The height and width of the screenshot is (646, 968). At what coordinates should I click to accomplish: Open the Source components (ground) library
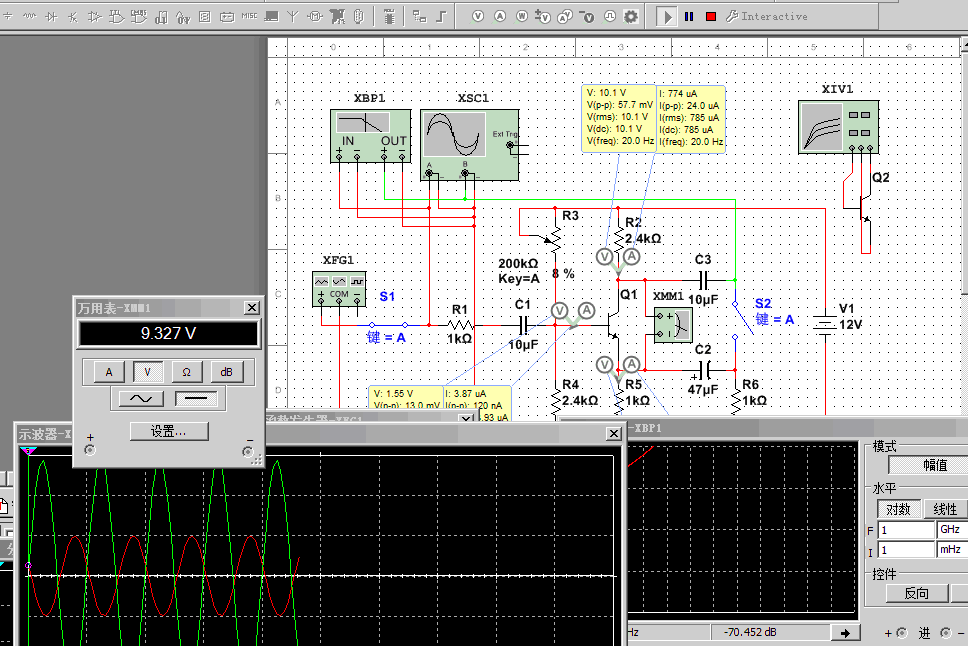click(7, 17)
